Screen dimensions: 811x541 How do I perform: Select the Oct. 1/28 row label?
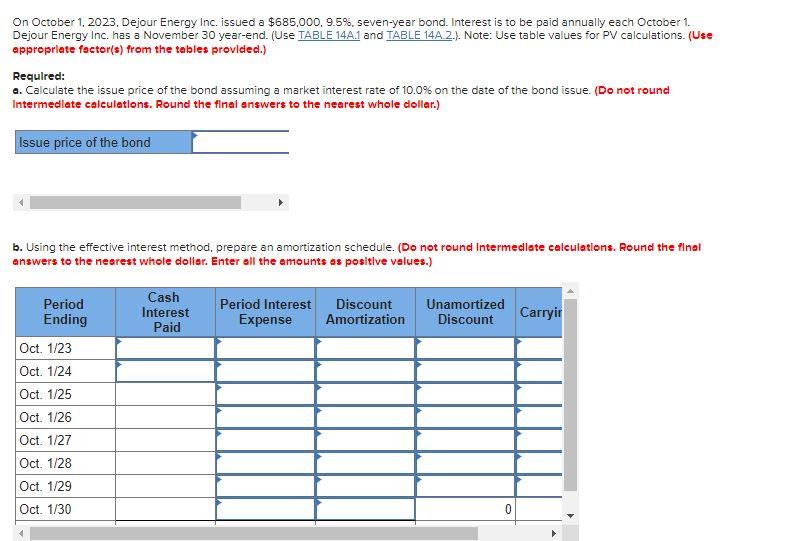tap(46, 463)
